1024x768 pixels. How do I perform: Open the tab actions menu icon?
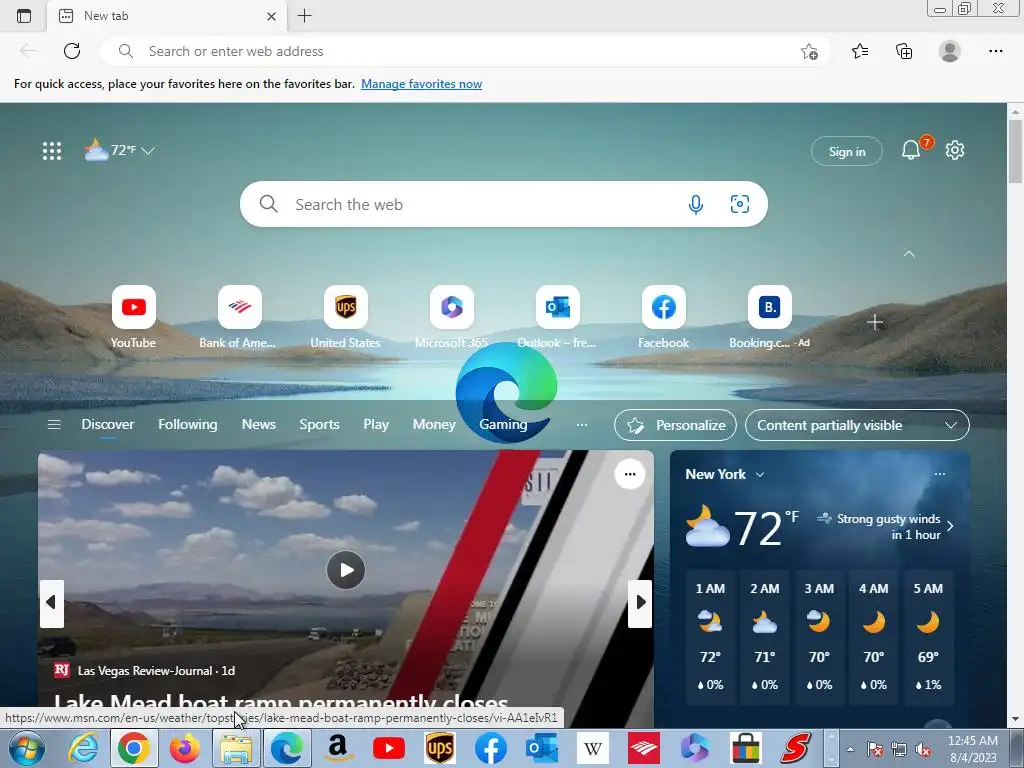pyautogui.click(x=24, y=16)
